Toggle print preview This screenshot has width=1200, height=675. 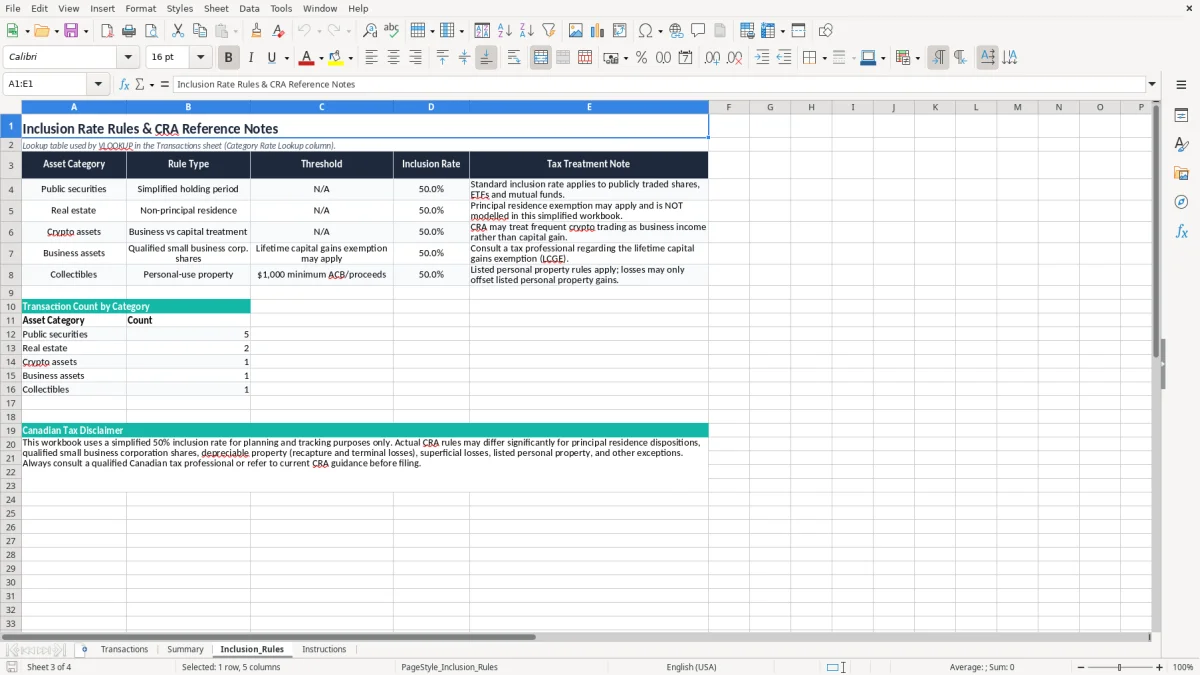(x=151, y=31)
